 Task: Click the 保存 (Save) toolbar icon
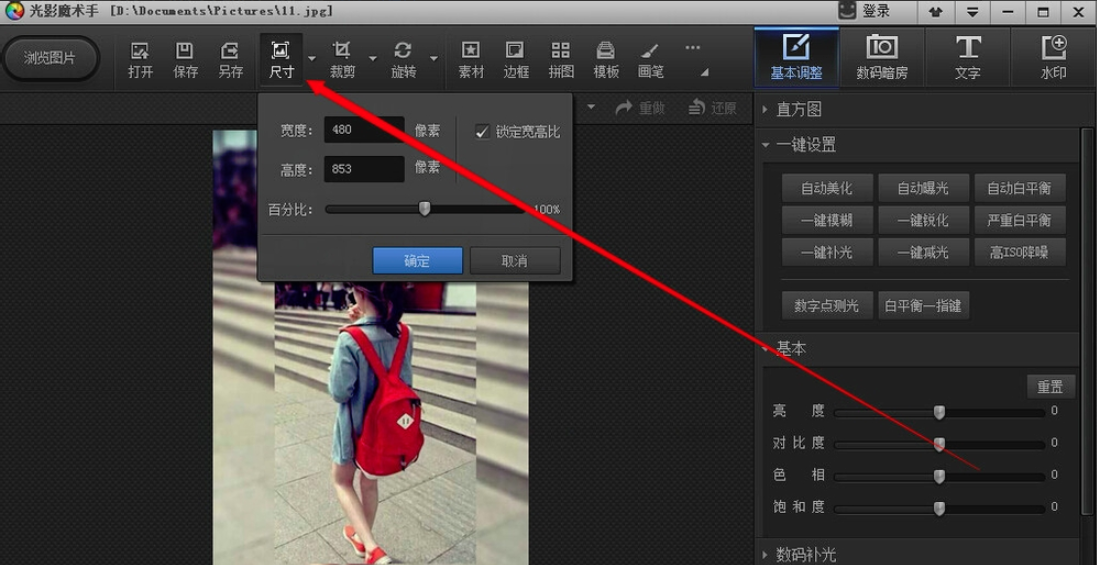tap(185, 59)
